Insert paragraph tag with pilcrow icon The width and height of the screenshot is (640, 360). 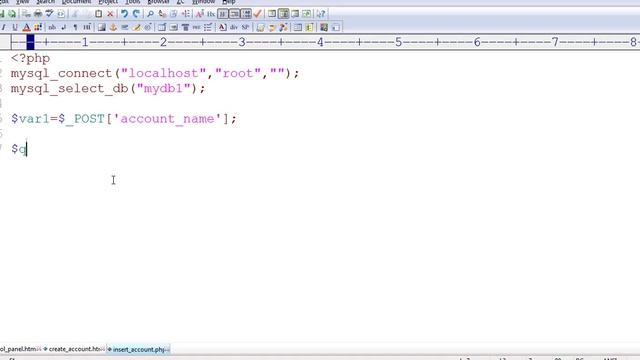coord(75,27)
